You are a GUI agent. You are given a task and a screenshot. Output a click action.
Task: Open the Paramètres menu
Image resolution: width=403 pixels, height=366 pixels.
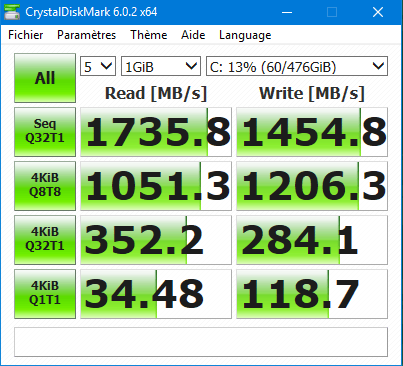pyautogui.click(x=86, y=35)
